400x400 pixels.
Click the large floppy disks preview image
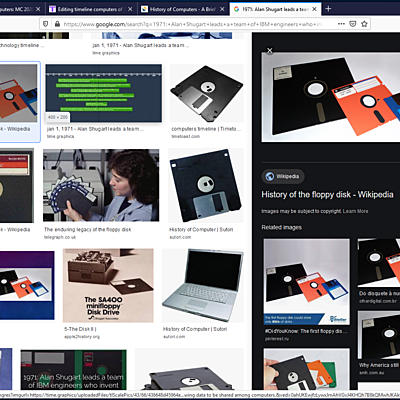pyautogui.click(x=331, y=97)
